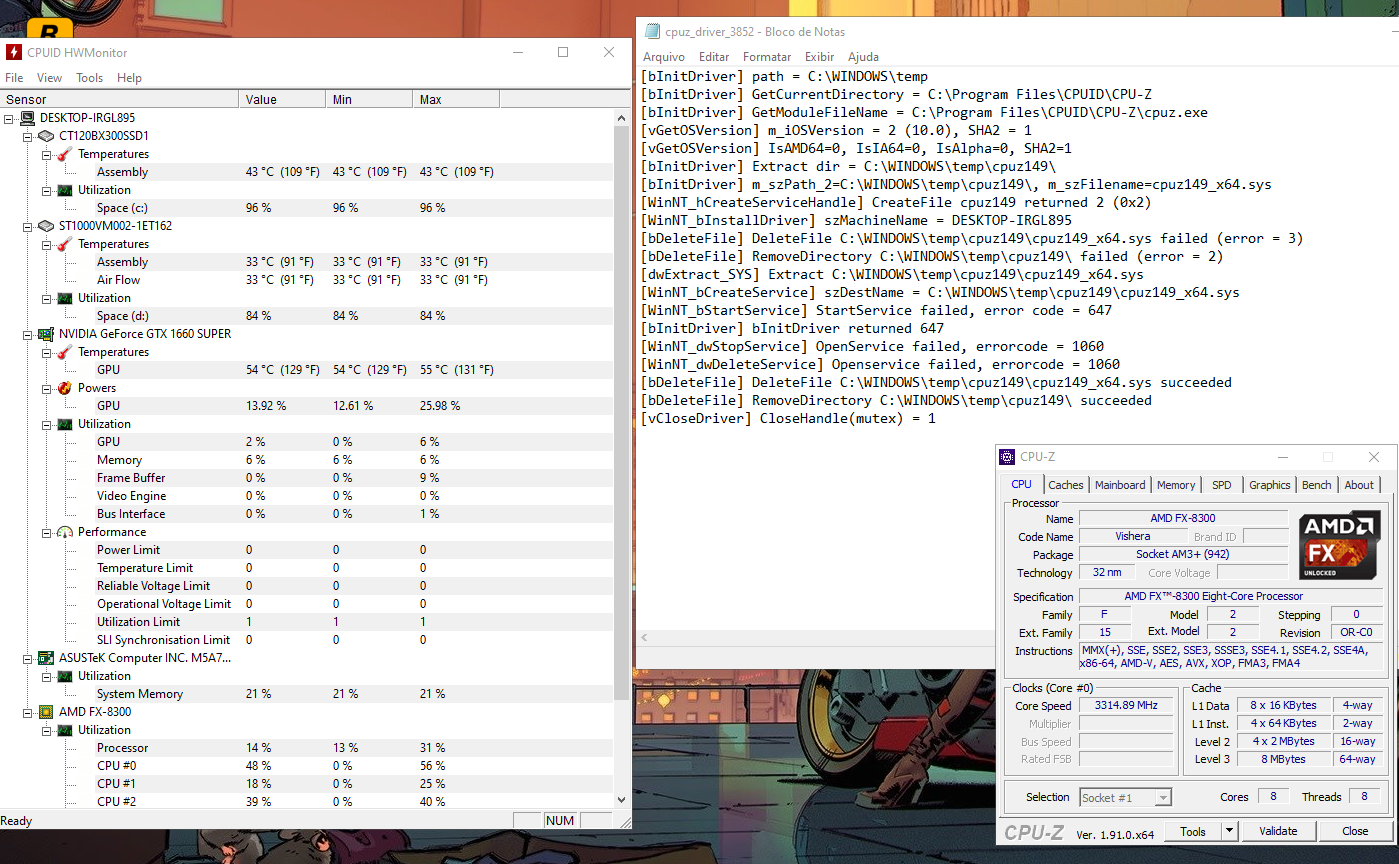Click the Sensor column header
Image resolution: width=1399 pixels, height=864 pixels.
[x=120, y=99]
